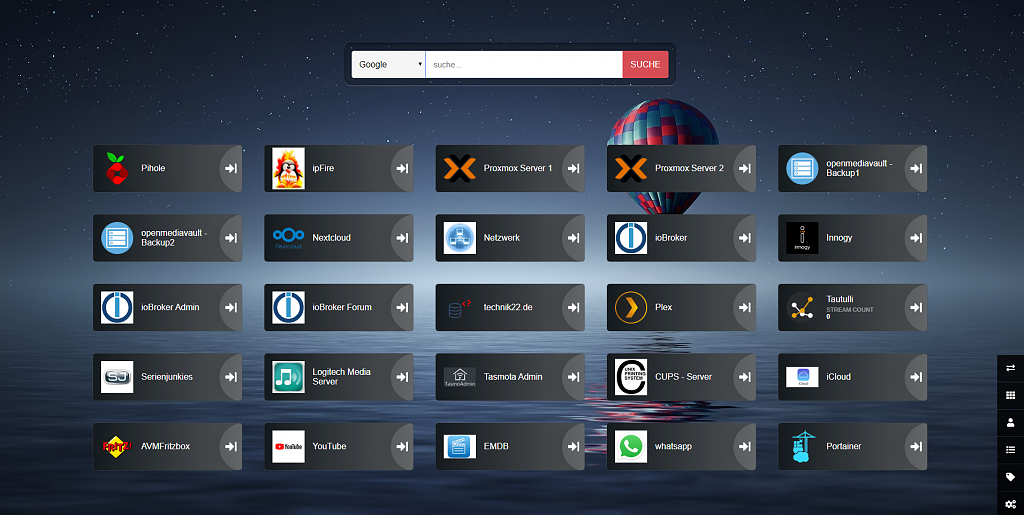
Task: Click the ioBroker Forum logo icon
Action: (288, 307)
